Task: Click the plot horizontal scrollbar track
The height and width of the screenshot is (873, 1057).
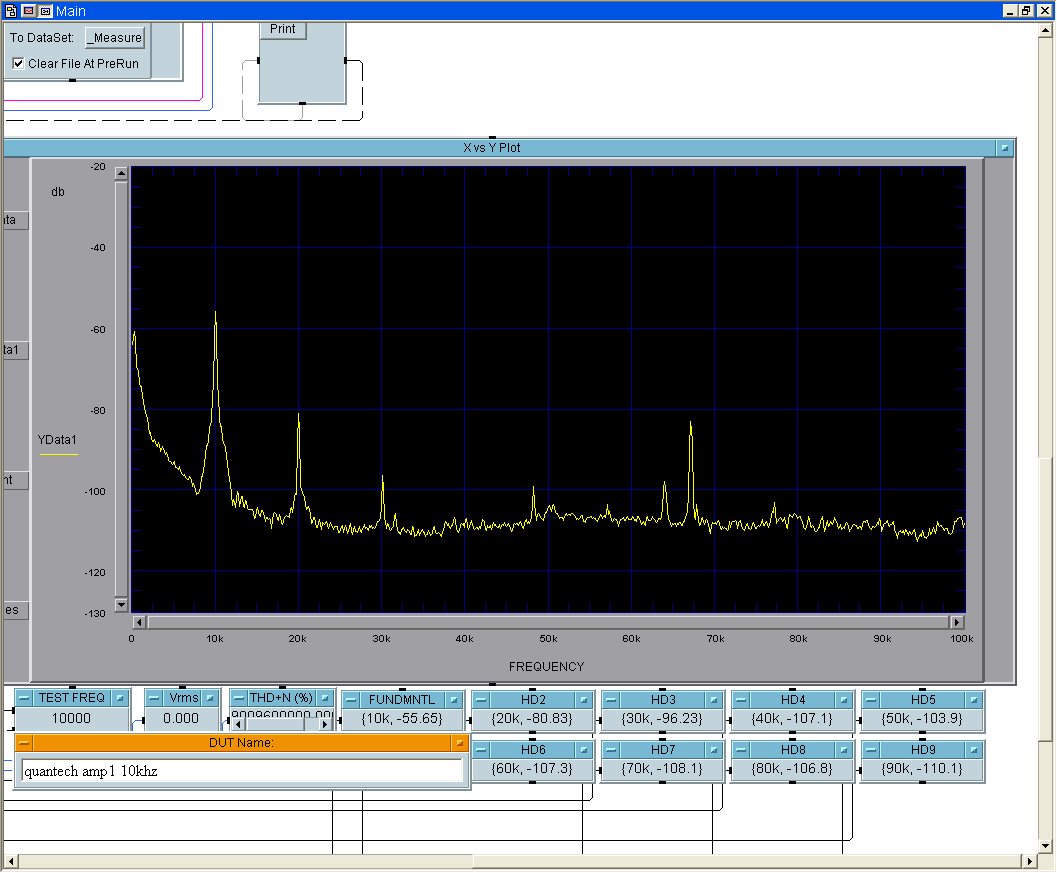Action: (x=548, y=622)
